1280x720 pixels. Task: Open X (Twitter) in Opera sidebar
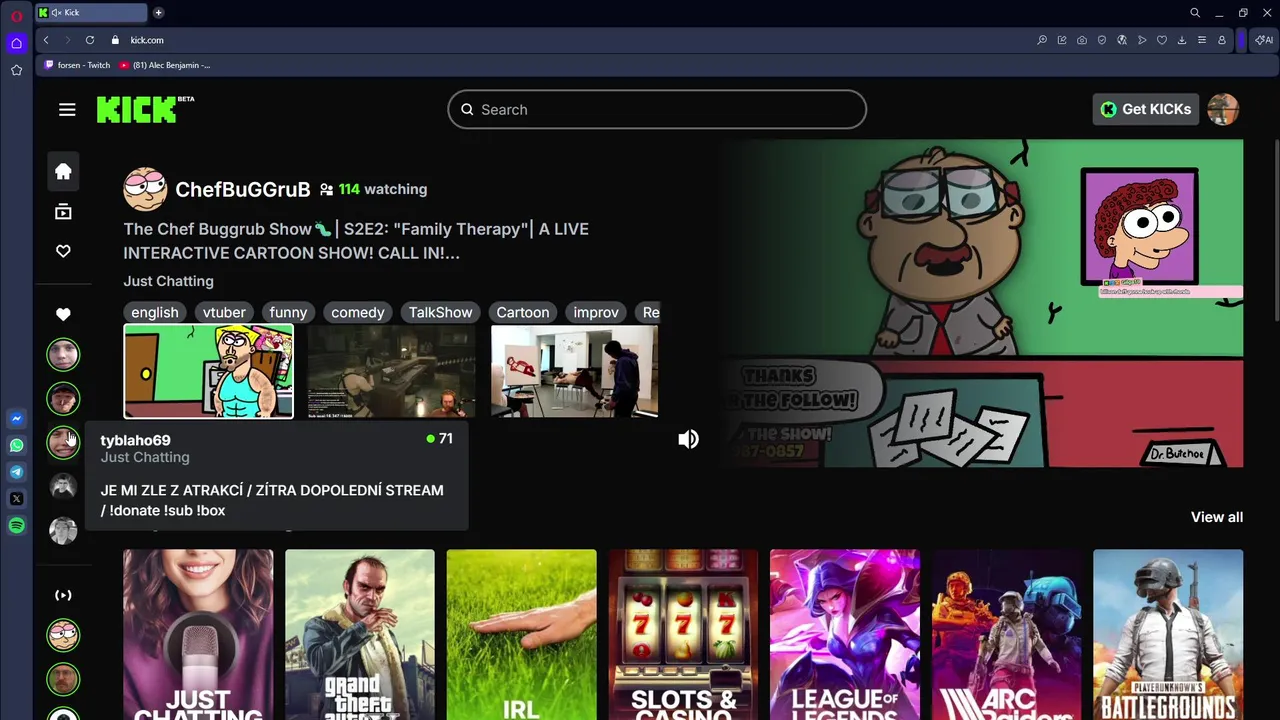(x=16, y=498)
